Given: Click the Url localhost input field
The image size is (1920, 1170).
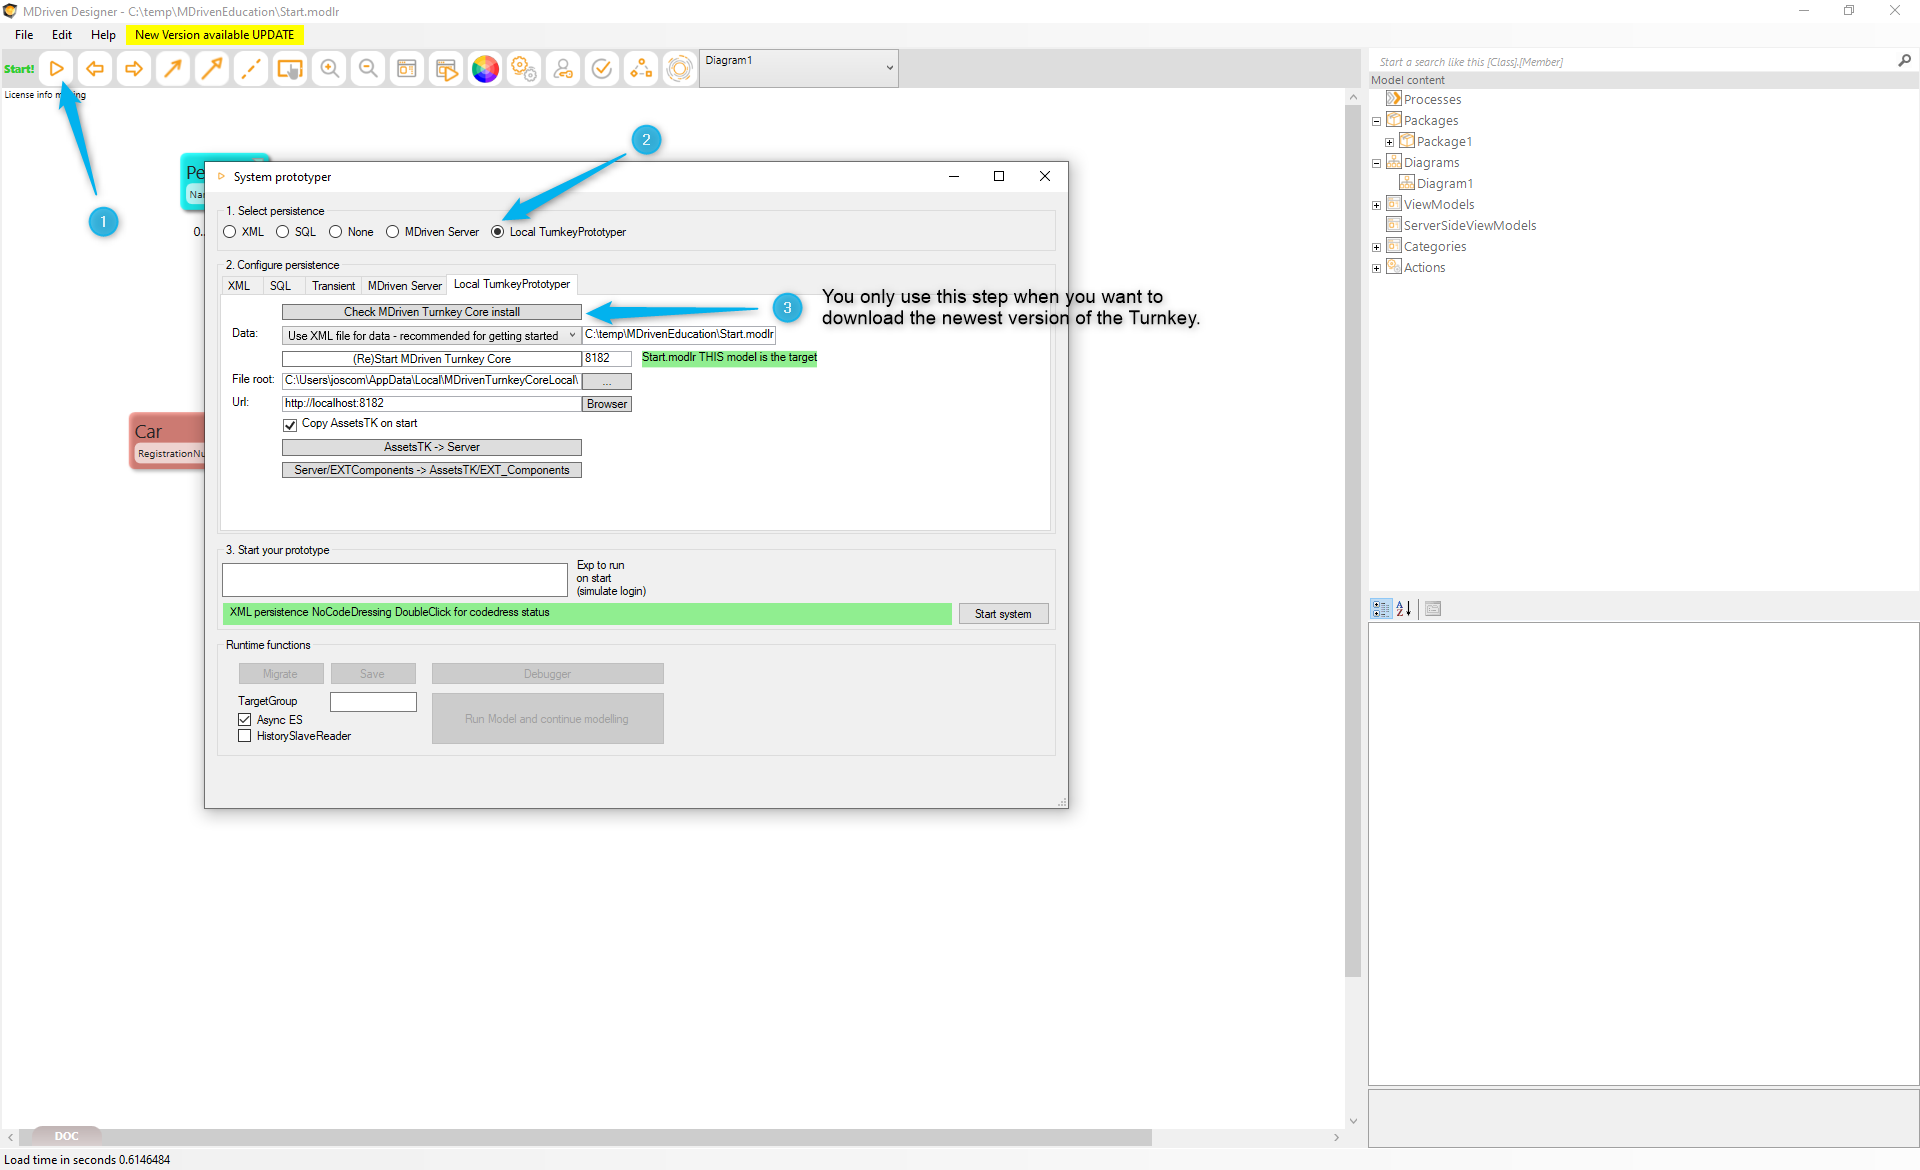Looking at the screenshot, I should (430, 404).
